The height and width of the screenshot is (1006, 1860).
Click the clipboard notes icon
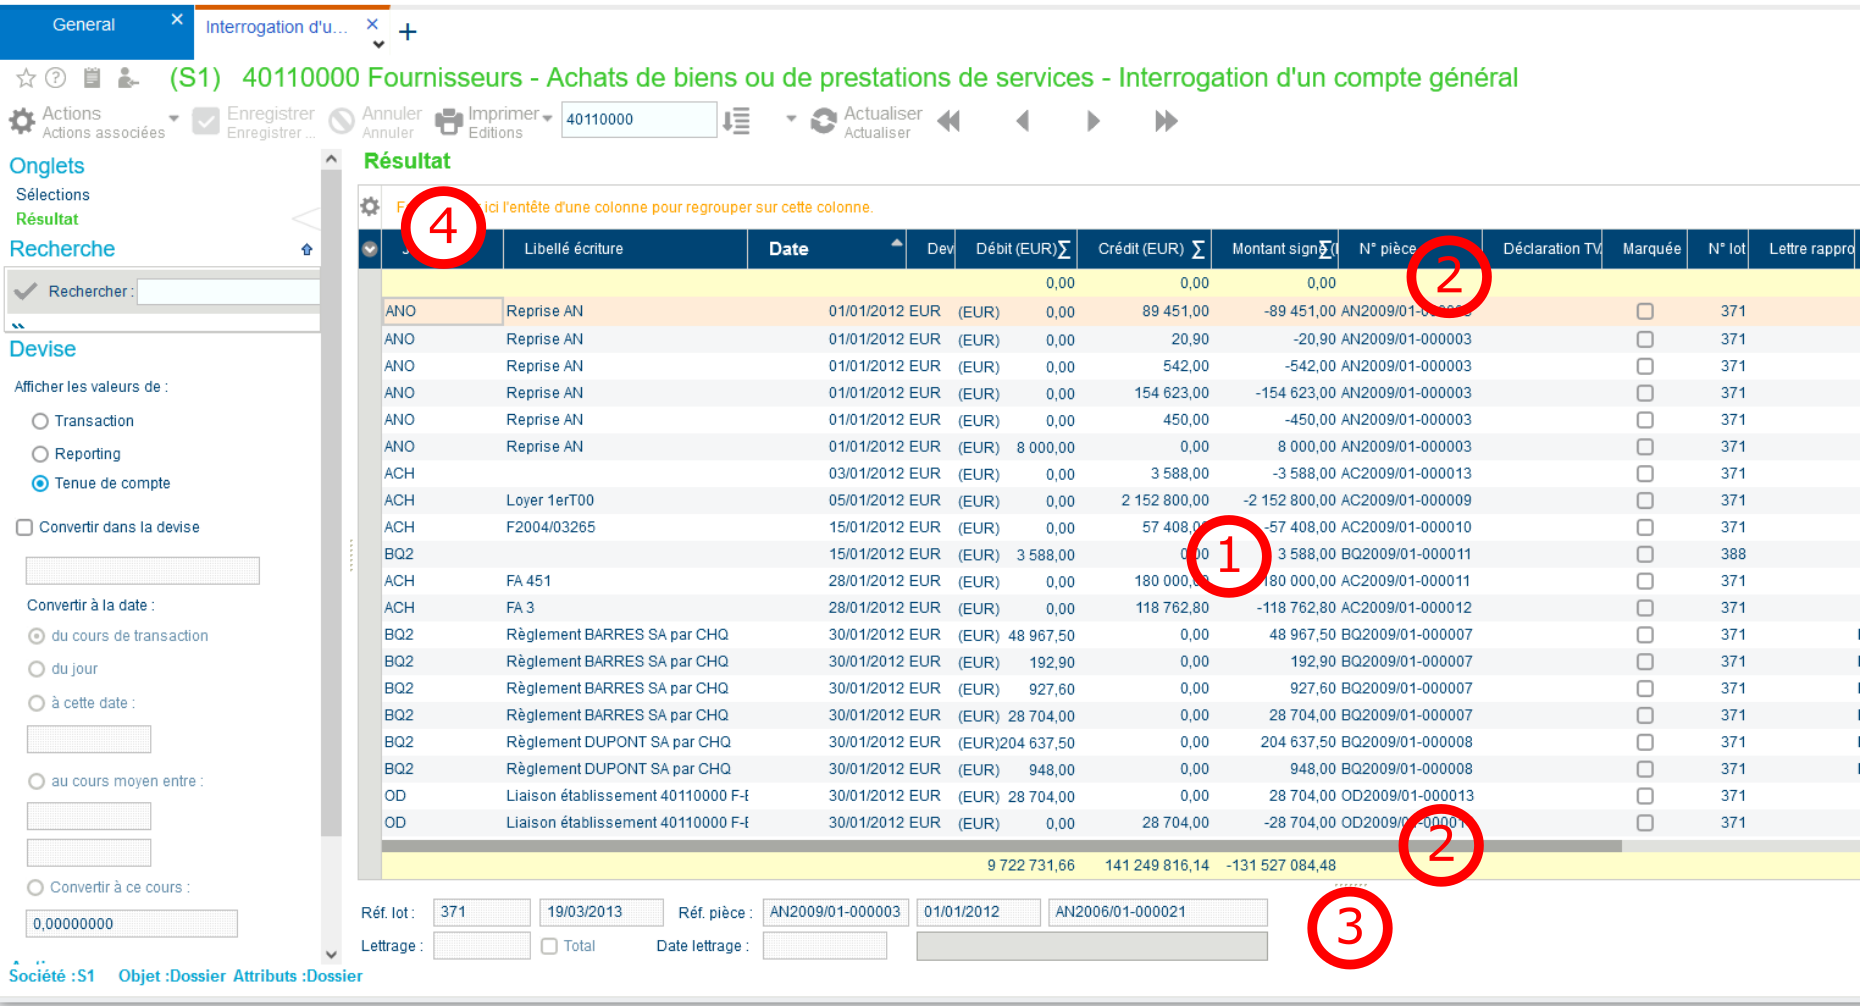[92, 78]
